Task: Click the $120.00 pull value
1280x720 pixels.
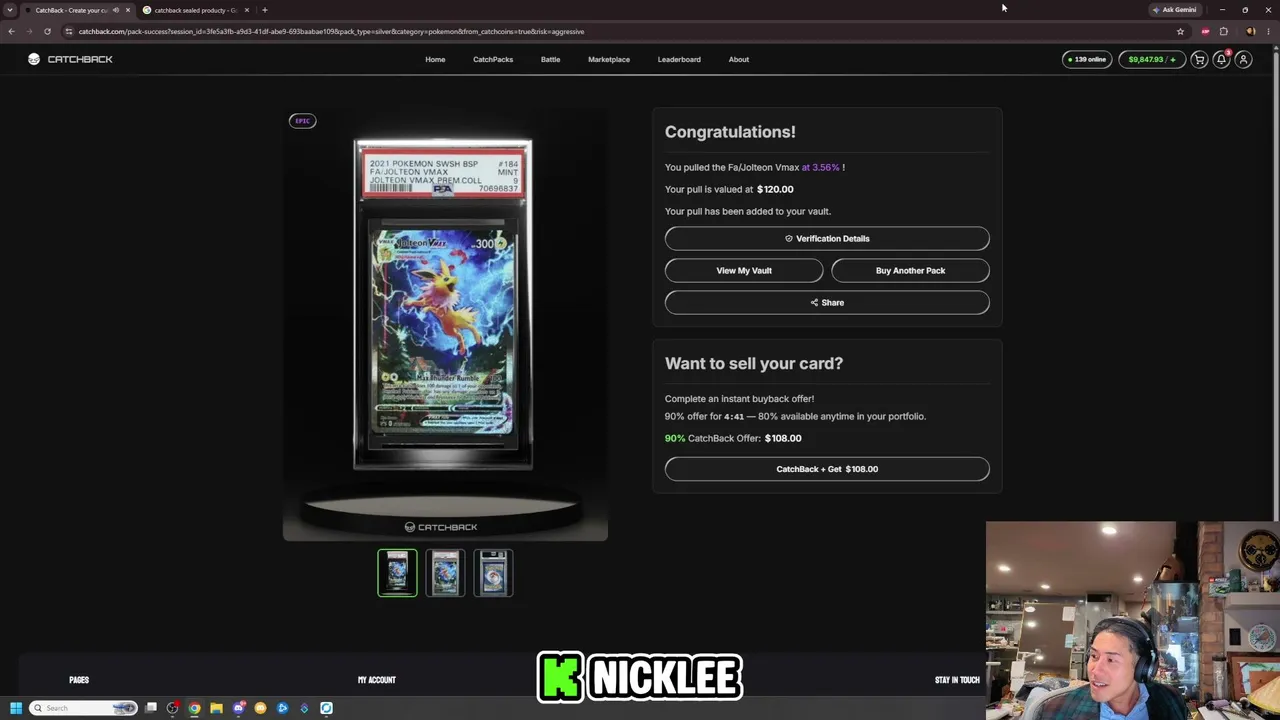Action: point(775,189)
